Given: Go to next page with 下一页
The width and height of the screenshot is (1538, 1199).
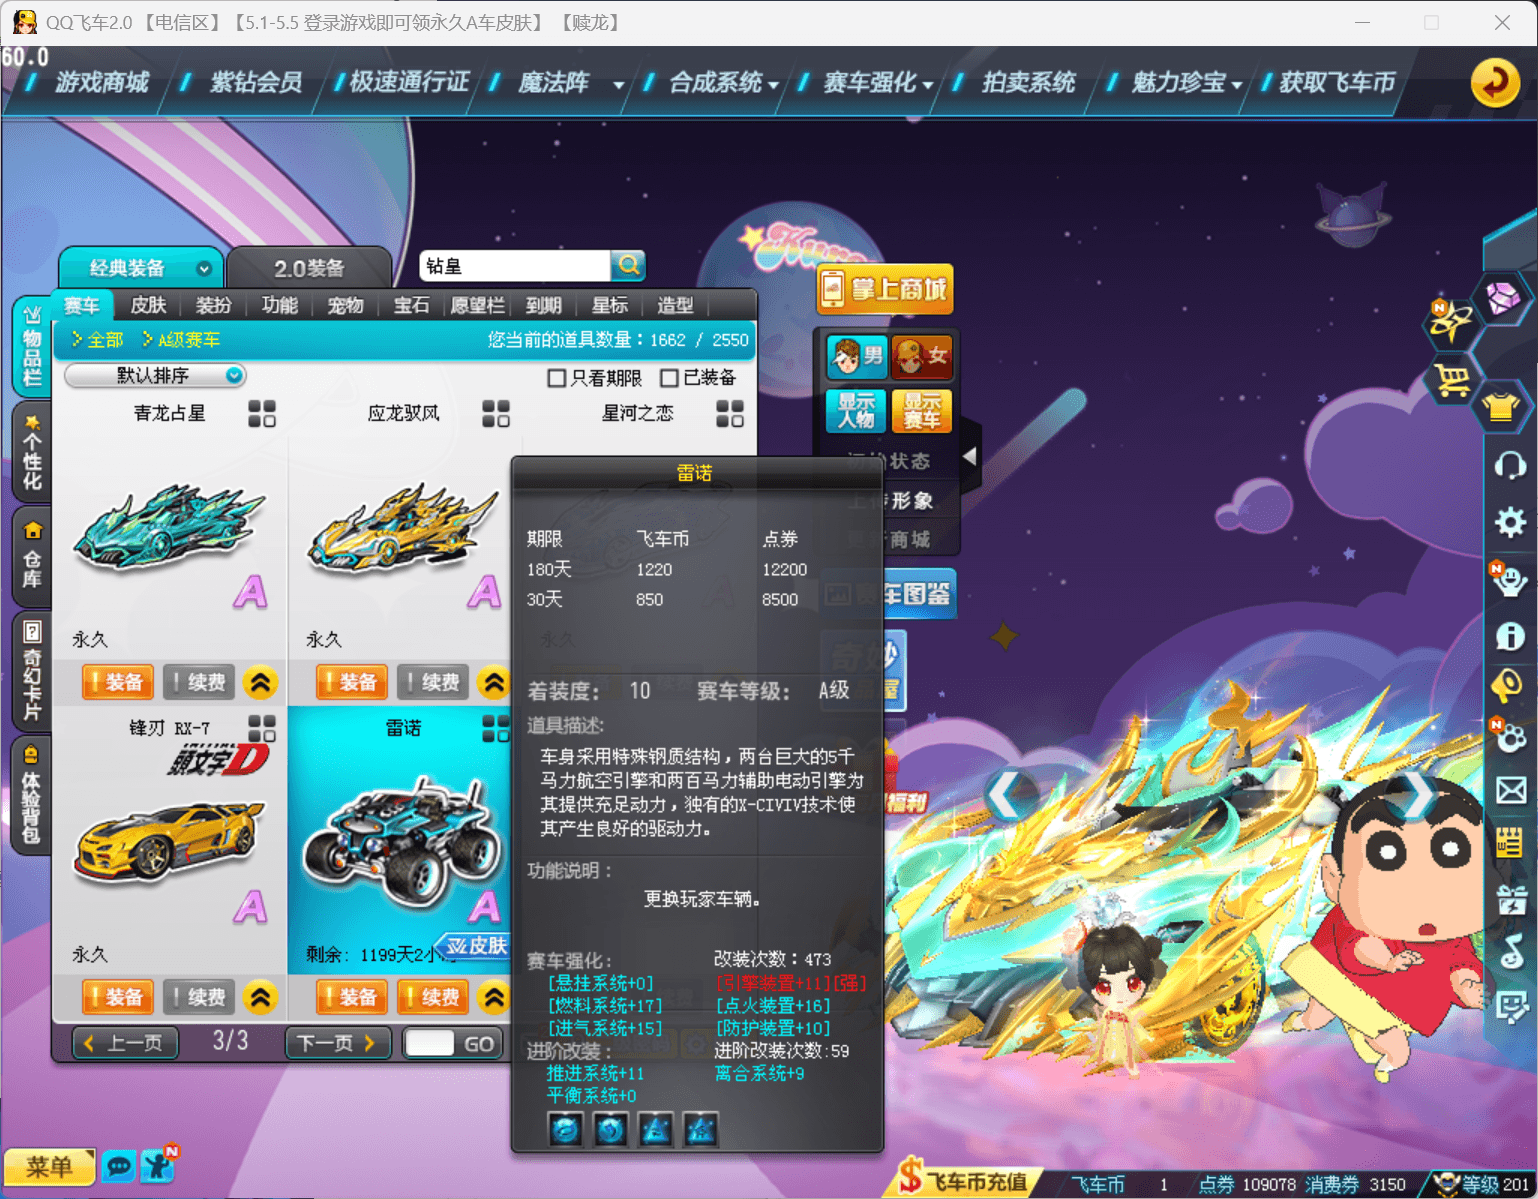Looking at the screenshot, I should pyautogui.click(x=337, y=1043).
